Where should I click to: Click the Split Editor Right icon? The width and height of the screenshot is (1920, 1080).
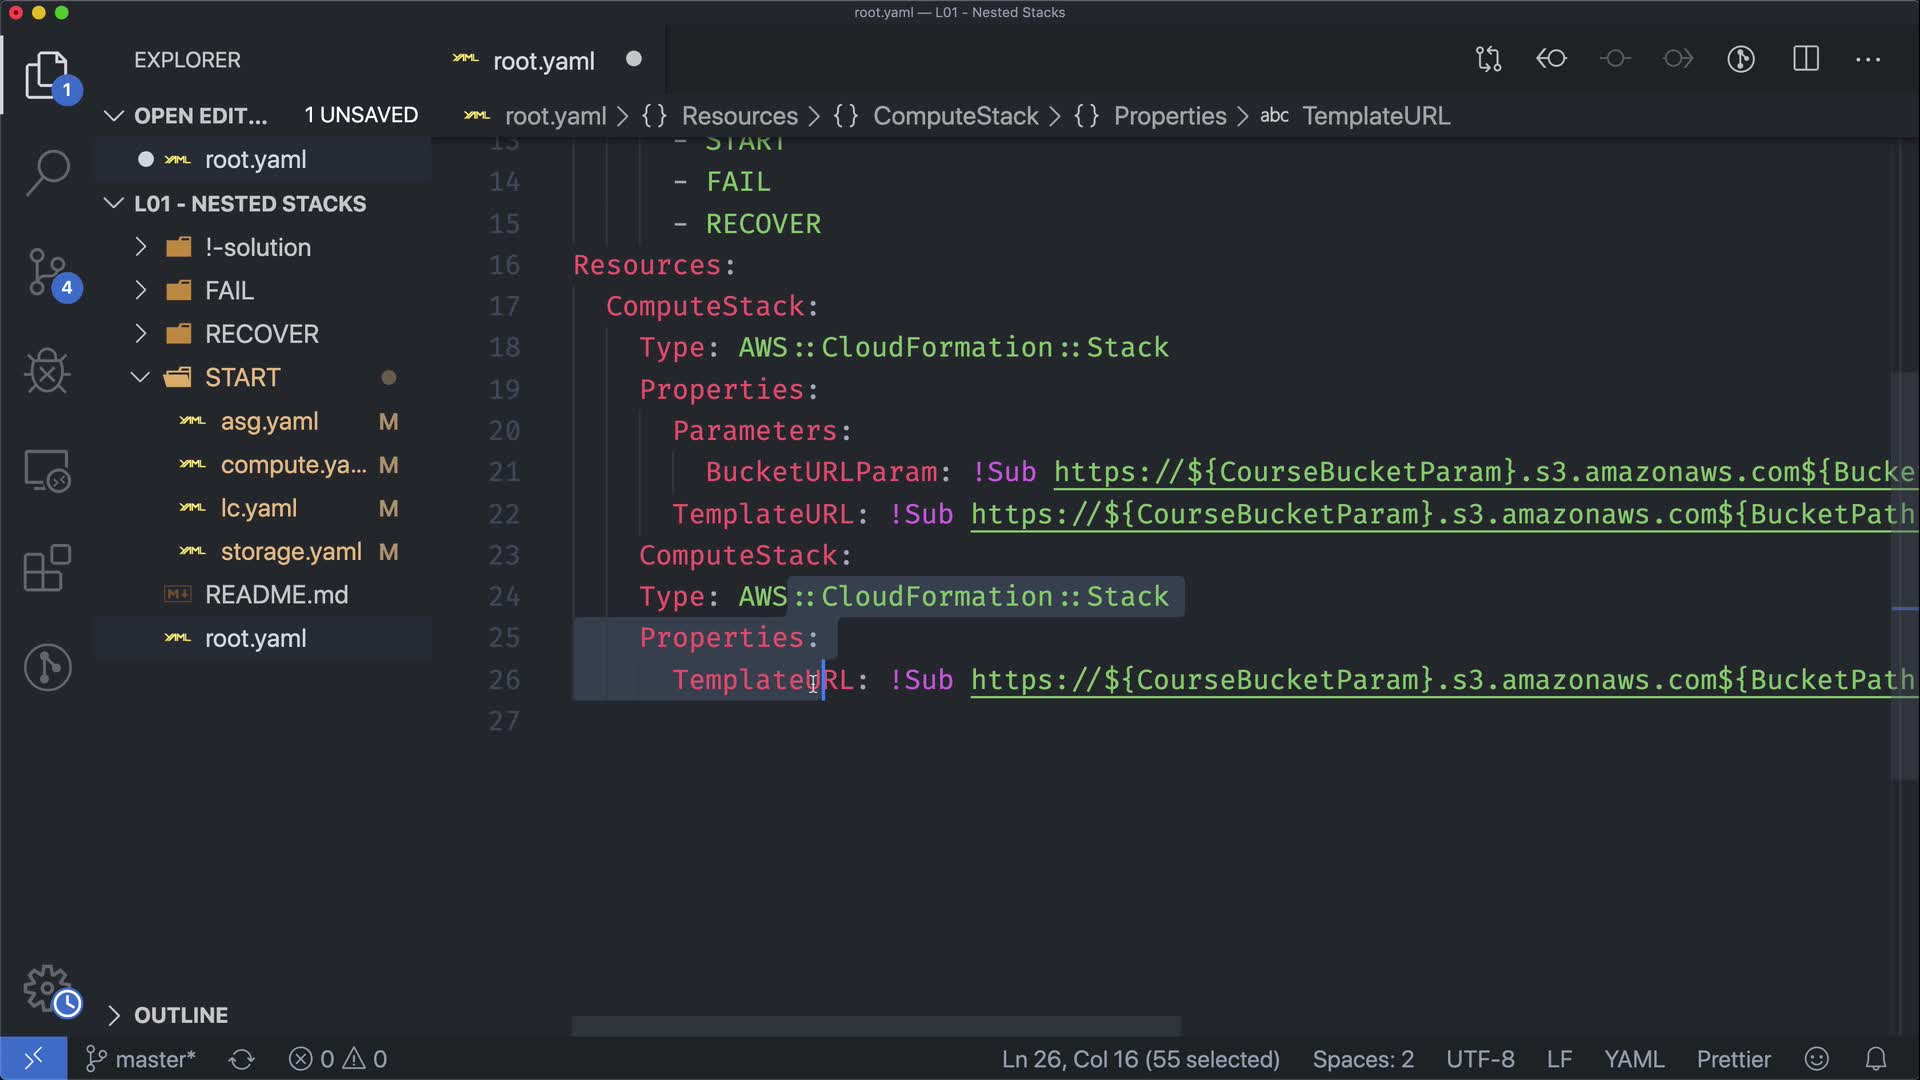click(x=1806, y=59)
